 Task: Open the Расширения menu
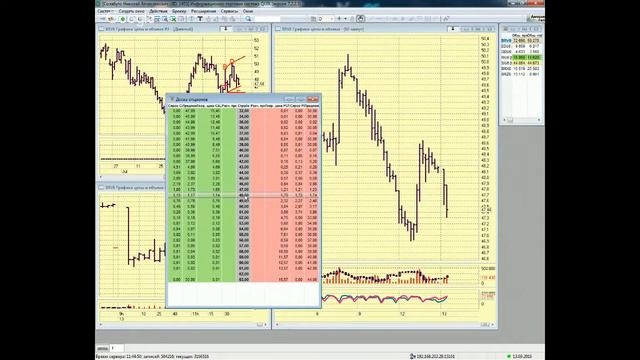[x=203, y=11]
